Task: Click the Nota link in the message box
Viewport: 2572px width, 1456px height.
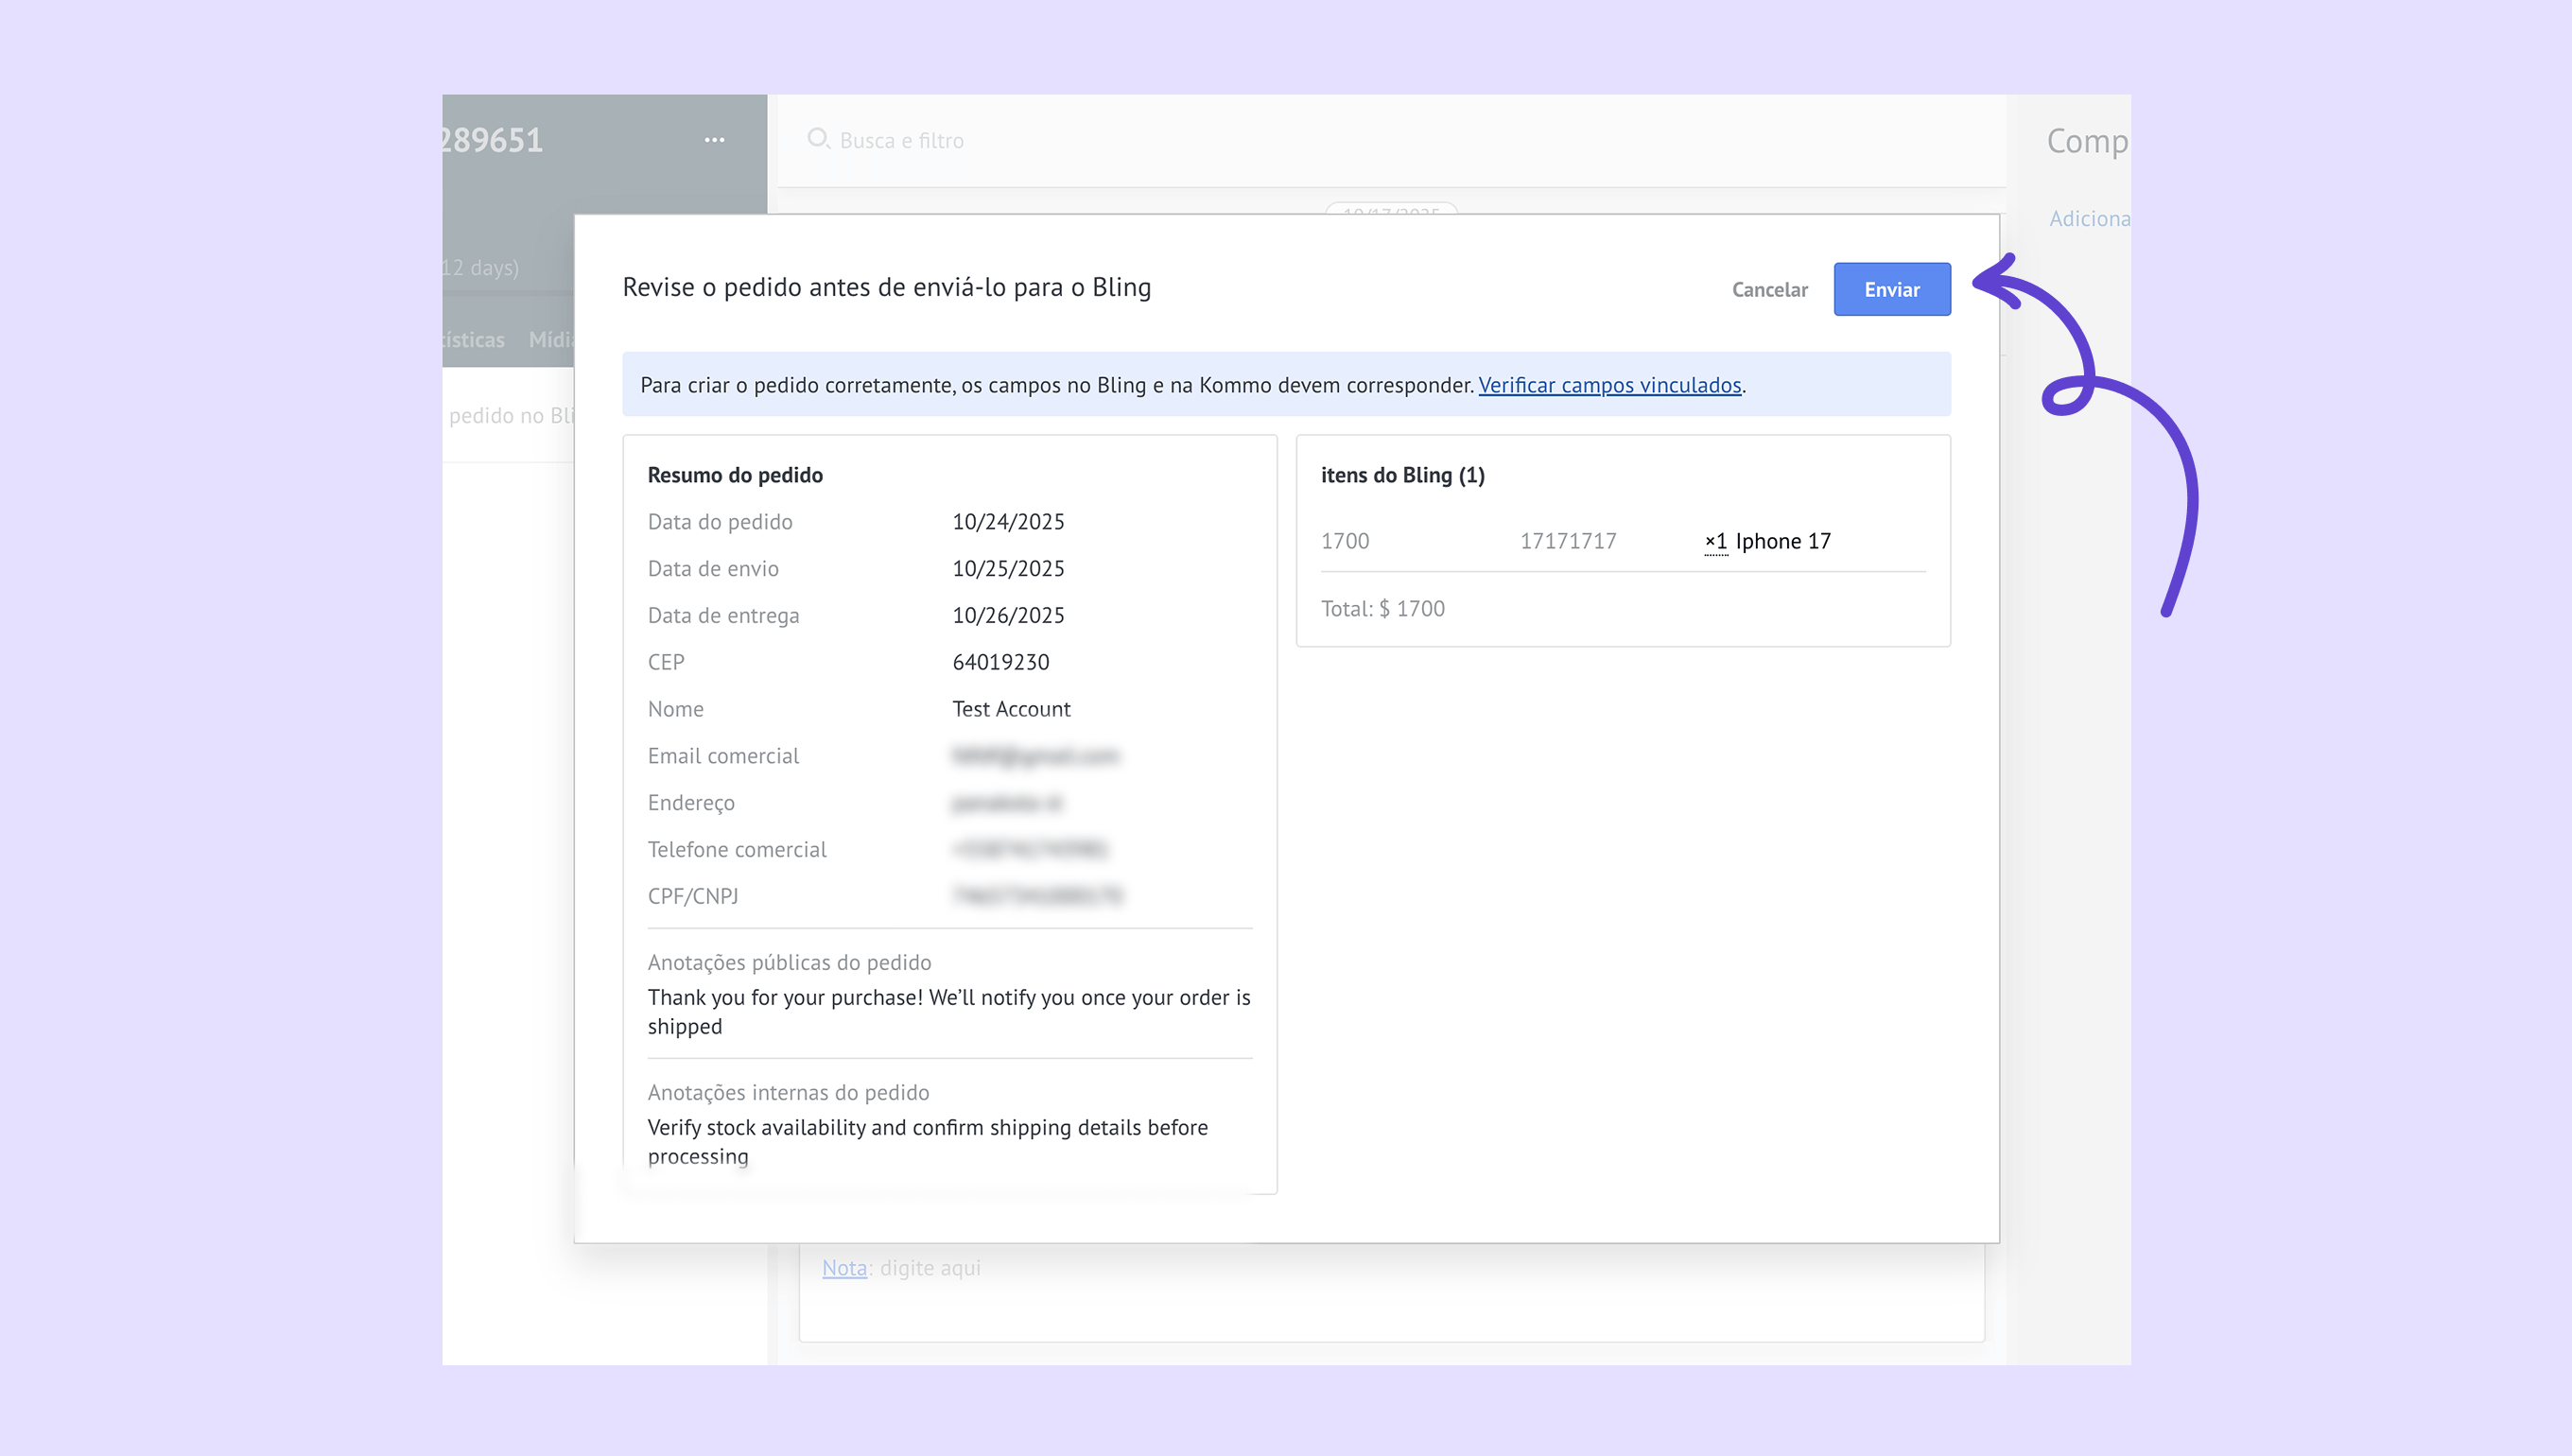Action: click(x=844, y=1268)
